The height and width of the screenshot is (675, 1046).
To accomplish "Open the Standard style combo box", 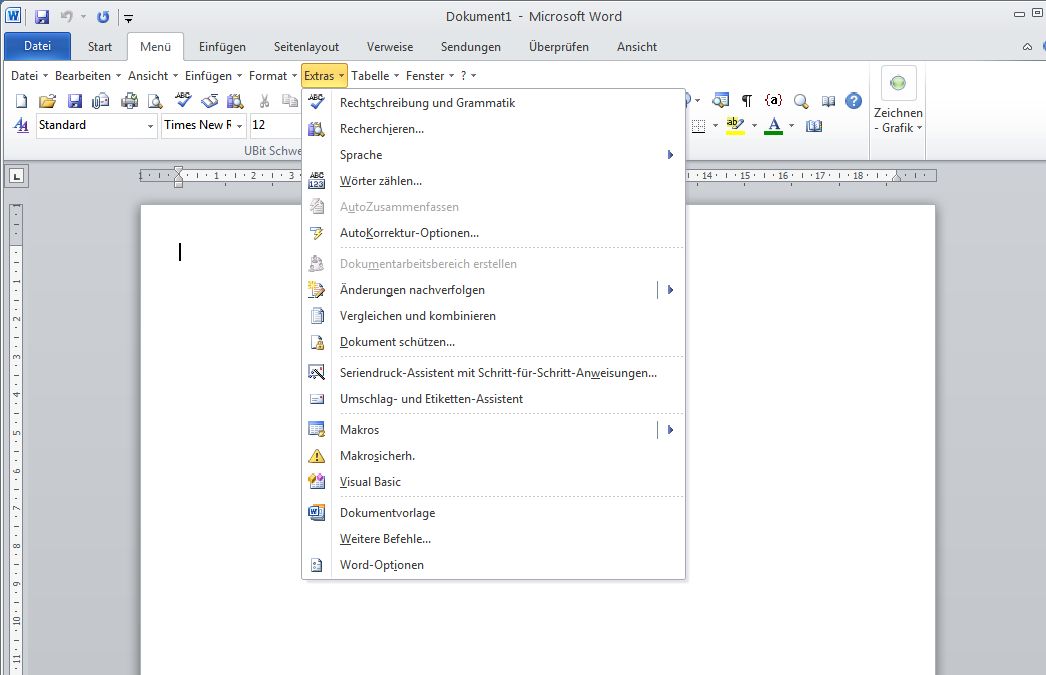I will click(96, 125).
